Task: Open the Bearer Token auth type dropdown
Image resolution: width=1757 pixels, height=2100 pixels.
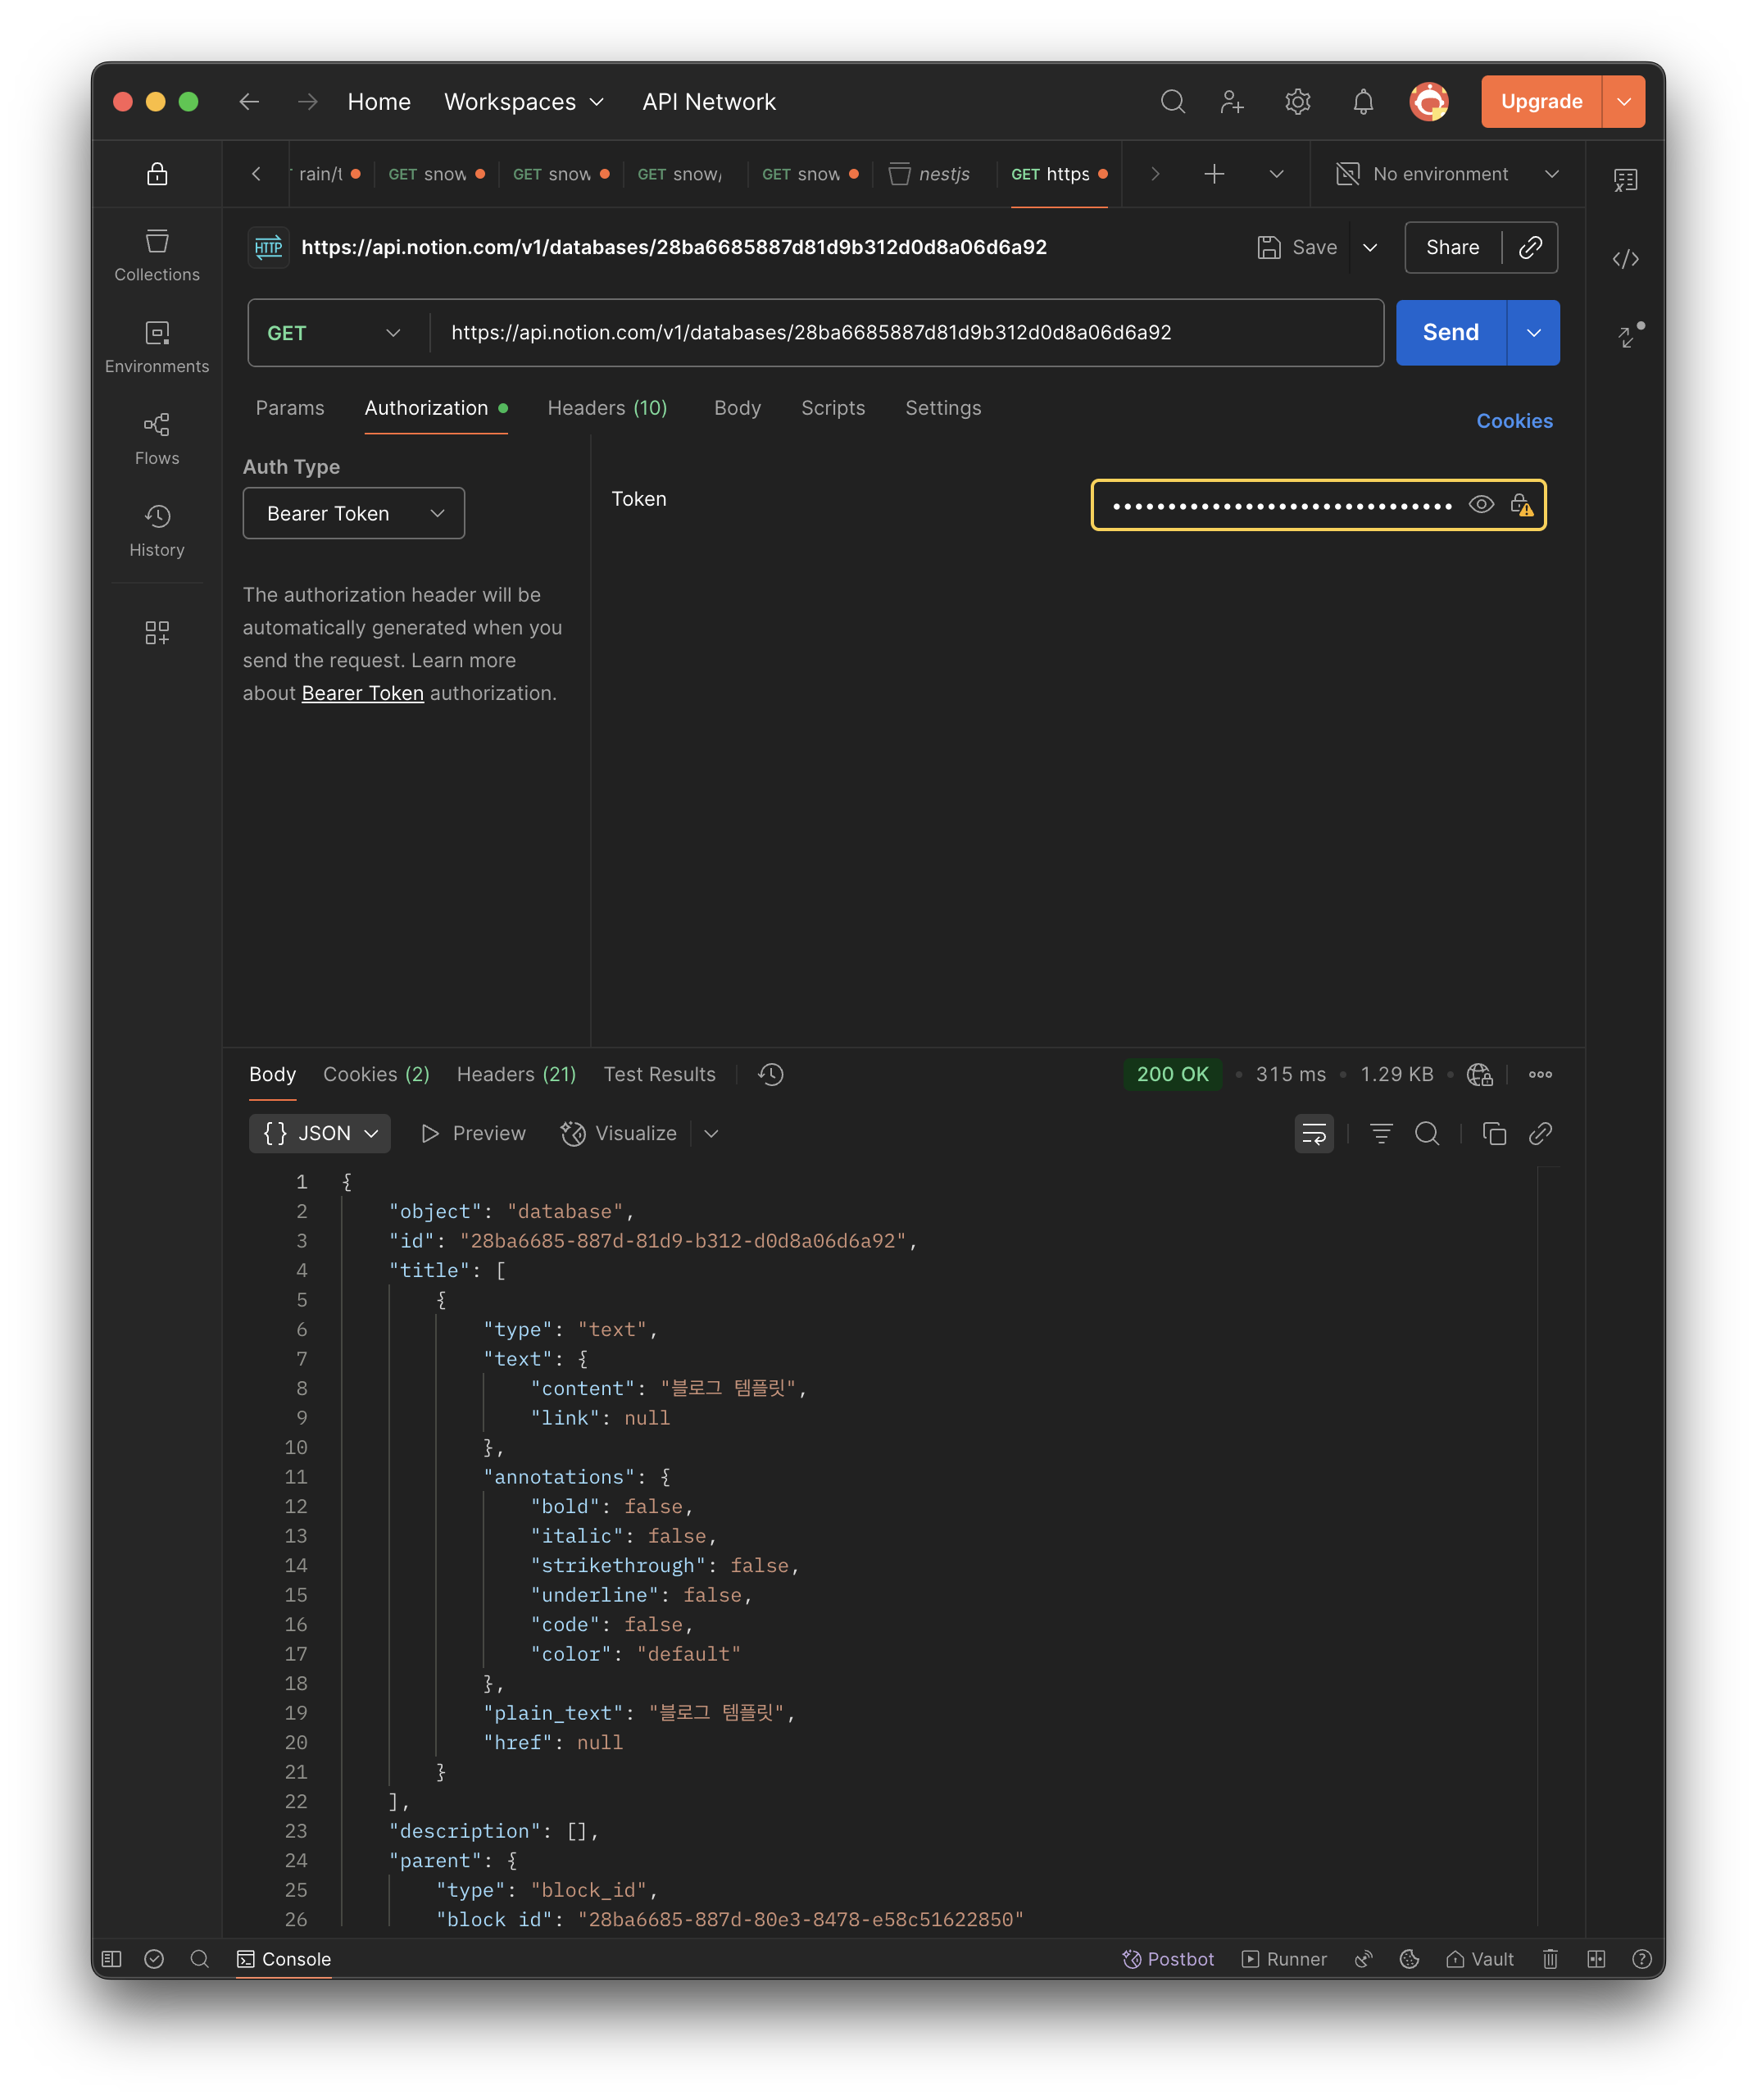Action: tap(353, 513)
